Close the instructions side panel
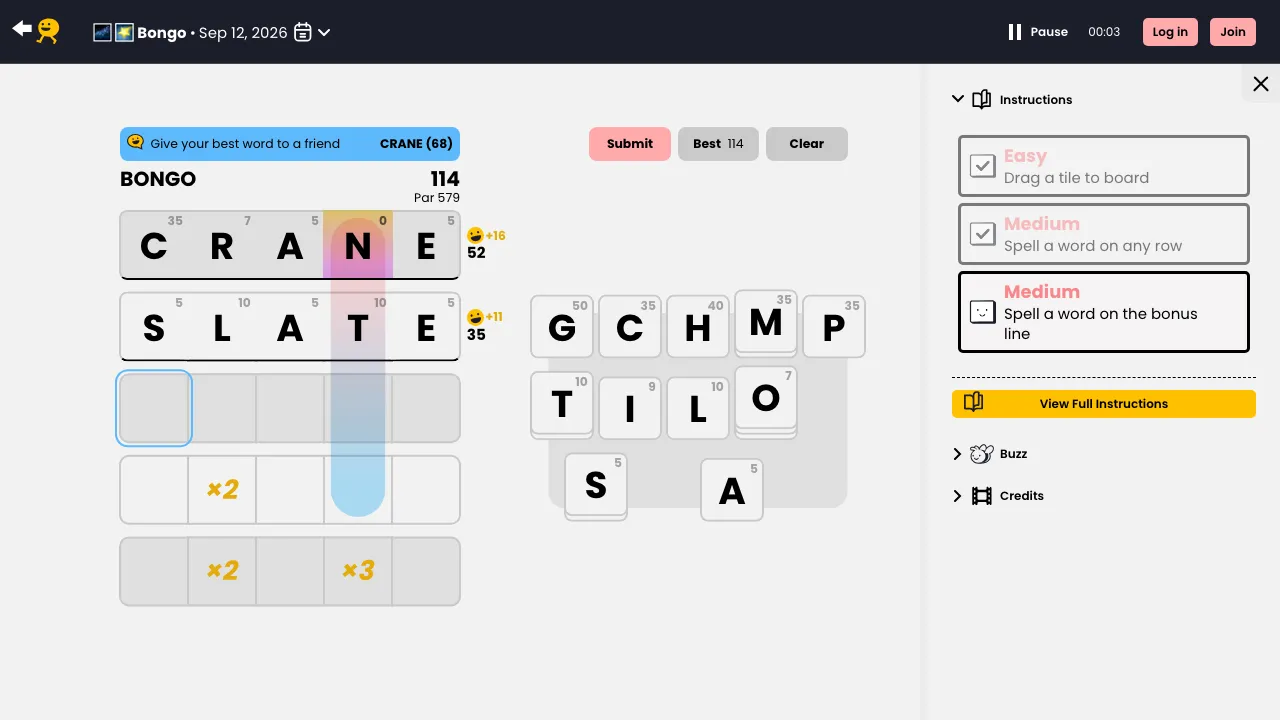This screenshot has height=720, width=1280. click(1261, 84)
